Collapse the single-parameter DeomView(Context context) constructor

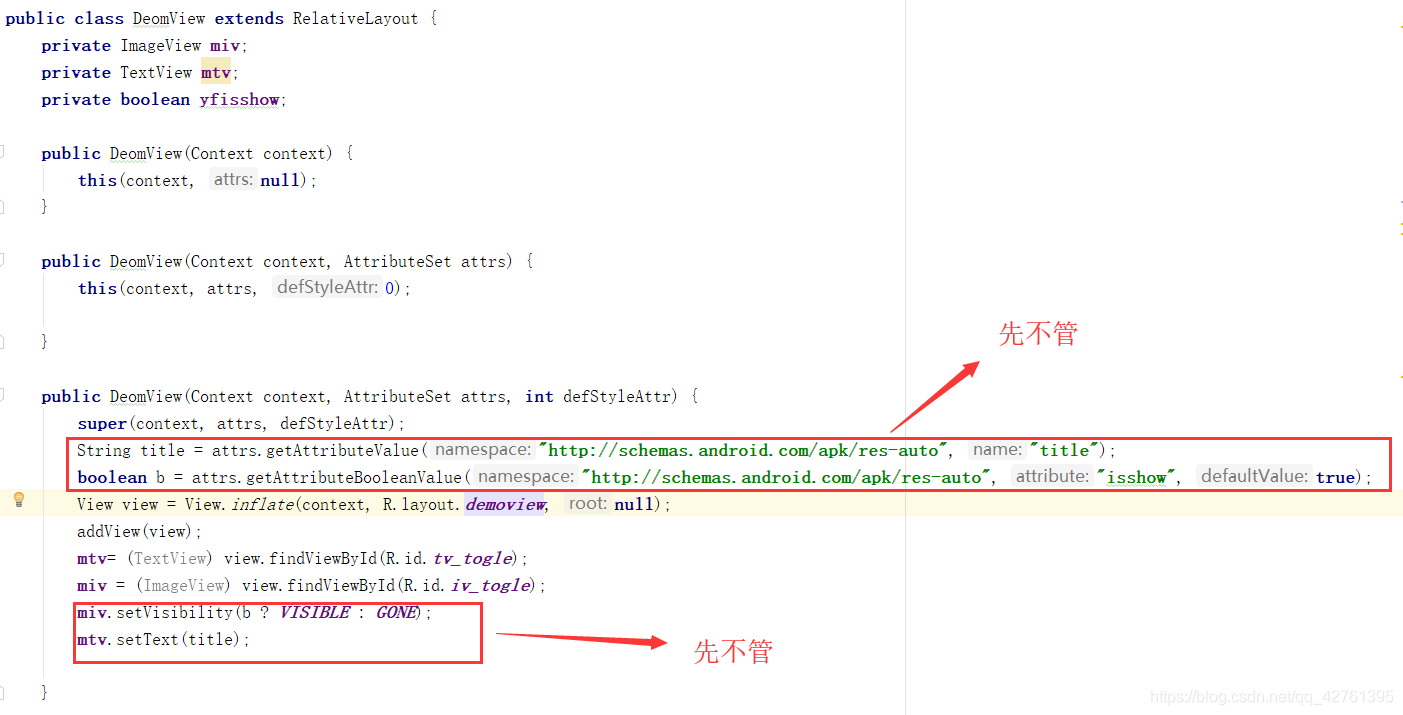2,153
